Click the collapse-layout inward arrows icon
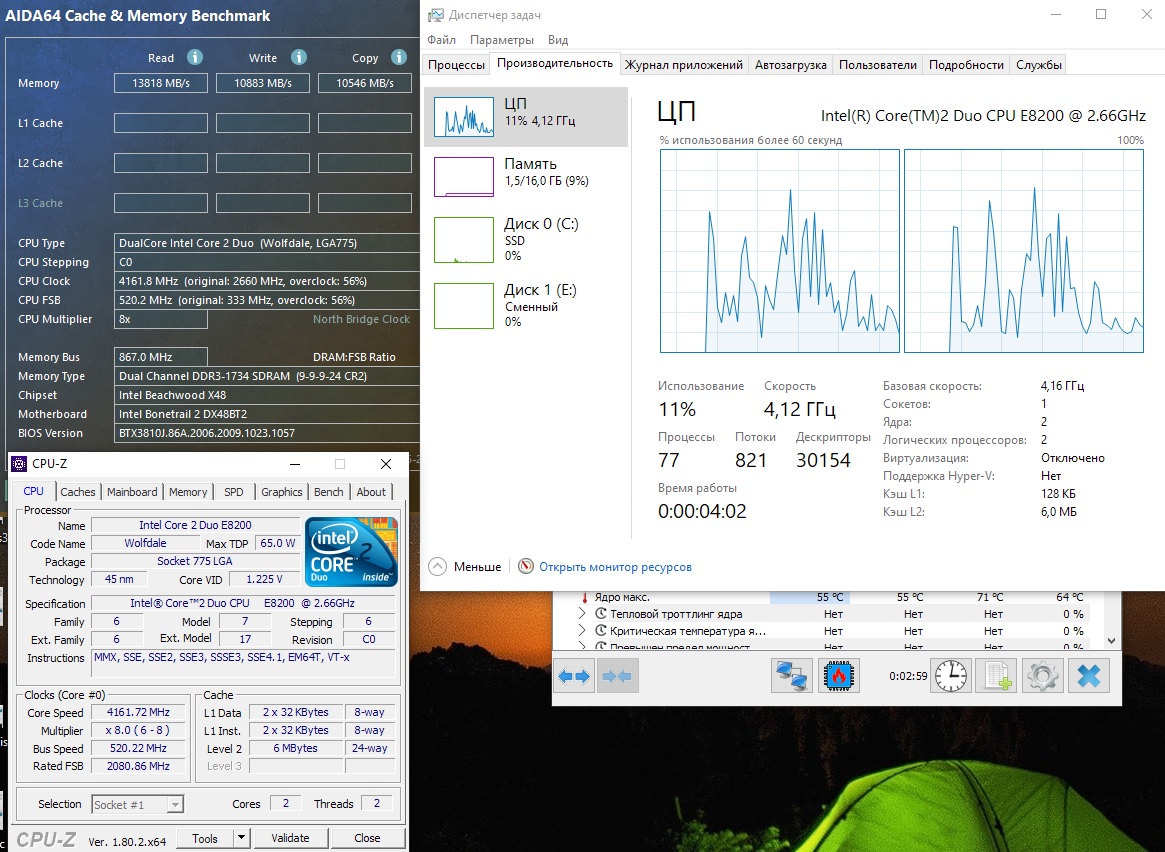 tap(617, 676)
